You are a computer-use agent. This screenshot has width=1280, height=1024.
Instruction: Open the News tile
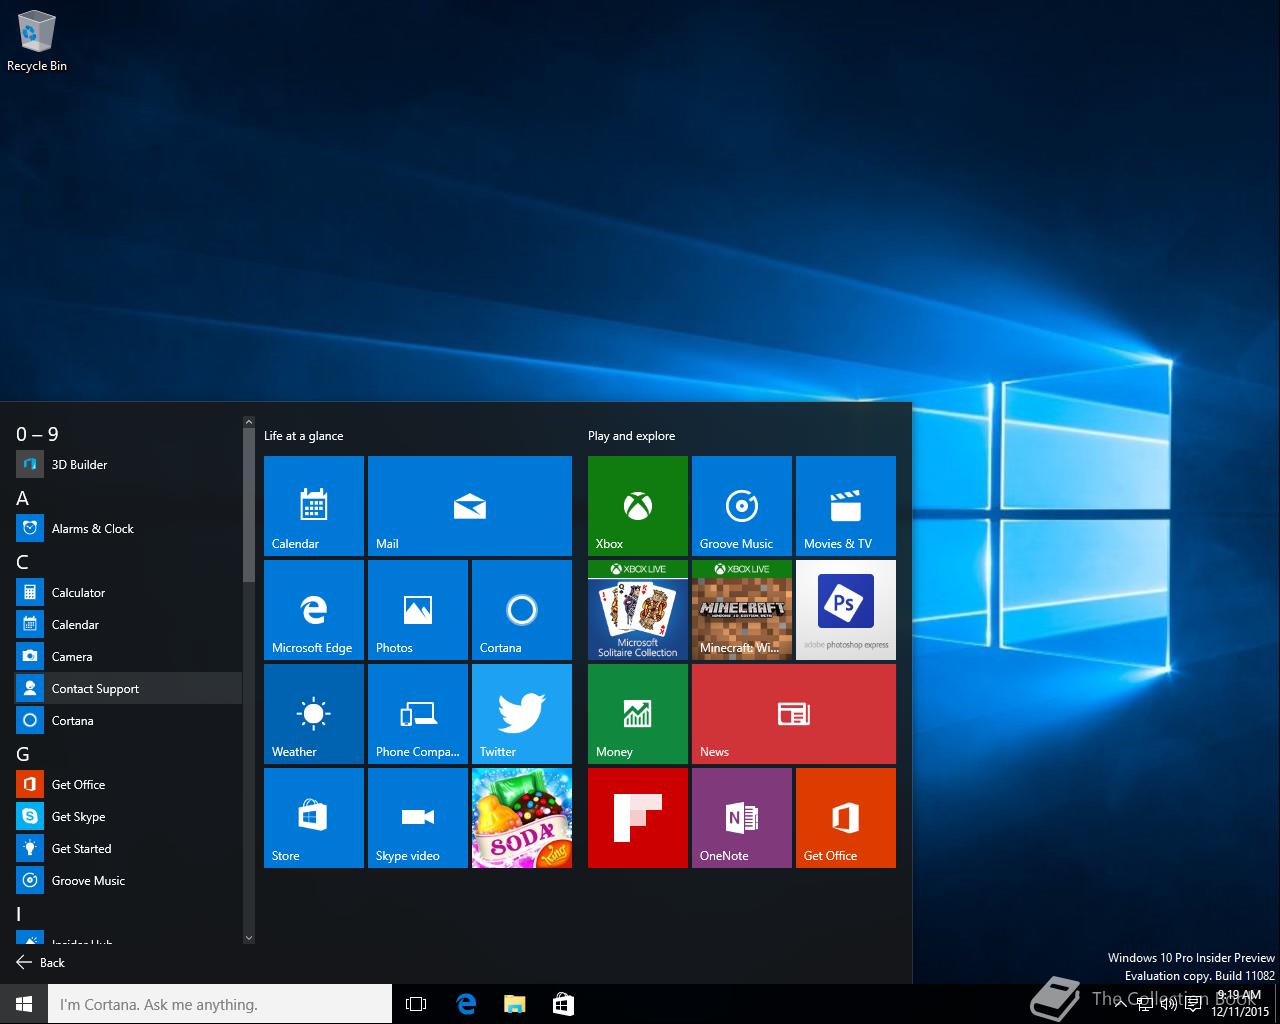794,714
